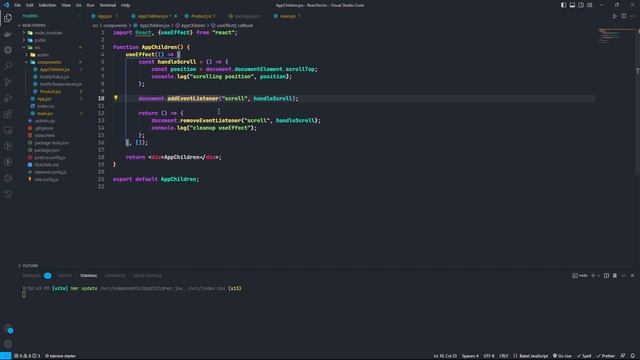Click the components breadcrumb segment
The height and width of the screenshot is (360, 640).
115,25
